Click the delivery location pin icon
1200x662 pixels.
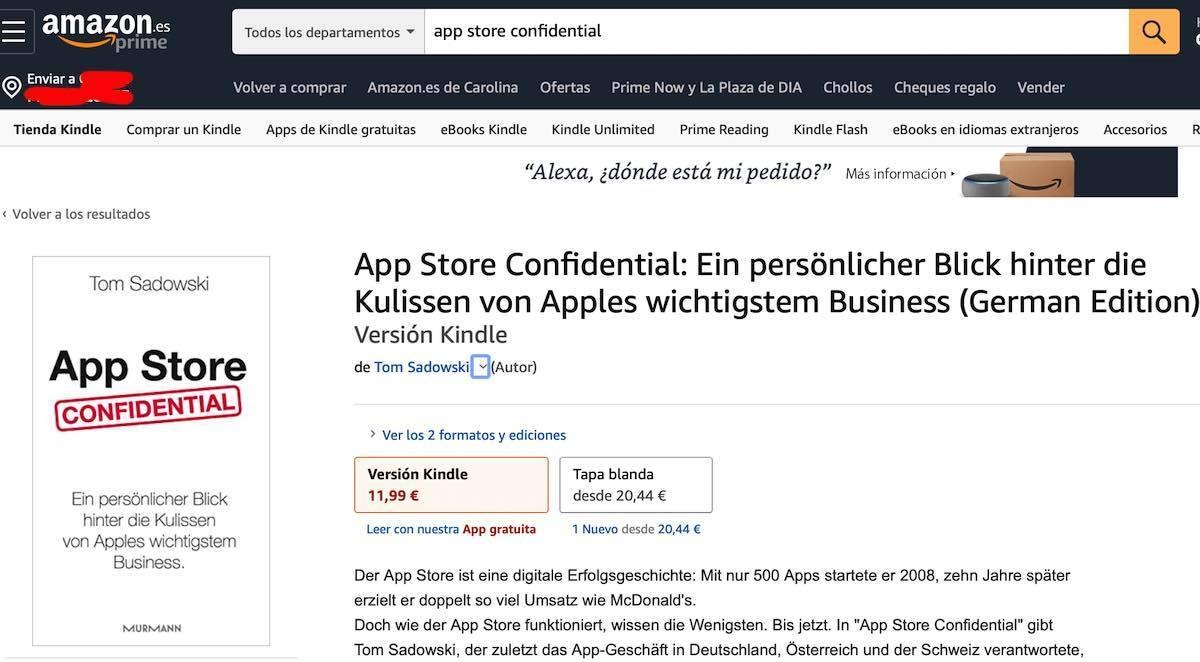tap(12, 88)
